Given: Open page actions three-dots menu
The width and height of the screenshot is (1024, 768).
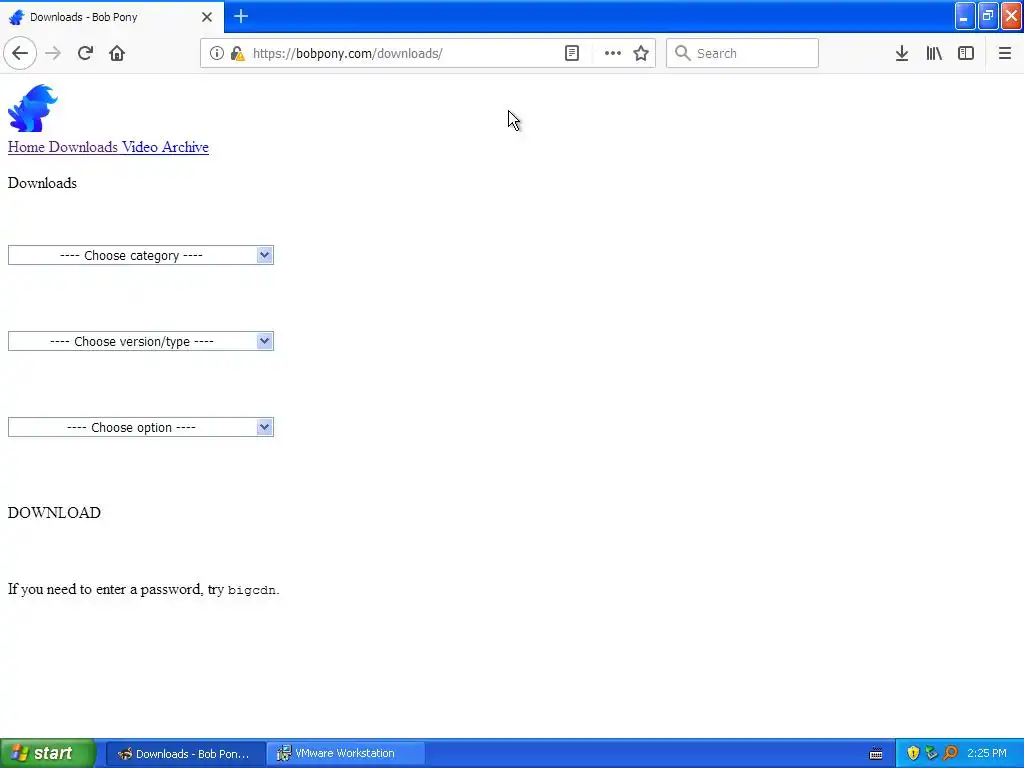Looking at the screenshot, I should pos(613,54).
